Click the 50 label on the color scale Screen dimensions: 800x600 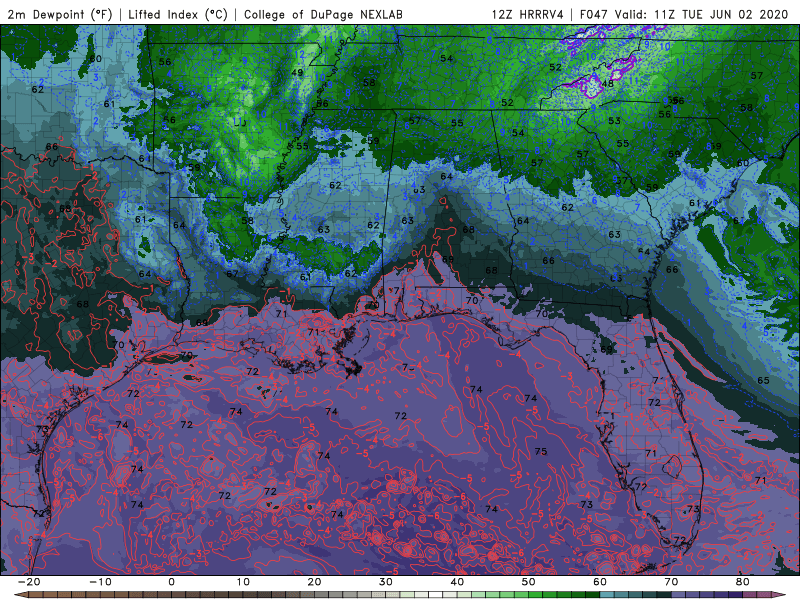(x=529, y=582)
